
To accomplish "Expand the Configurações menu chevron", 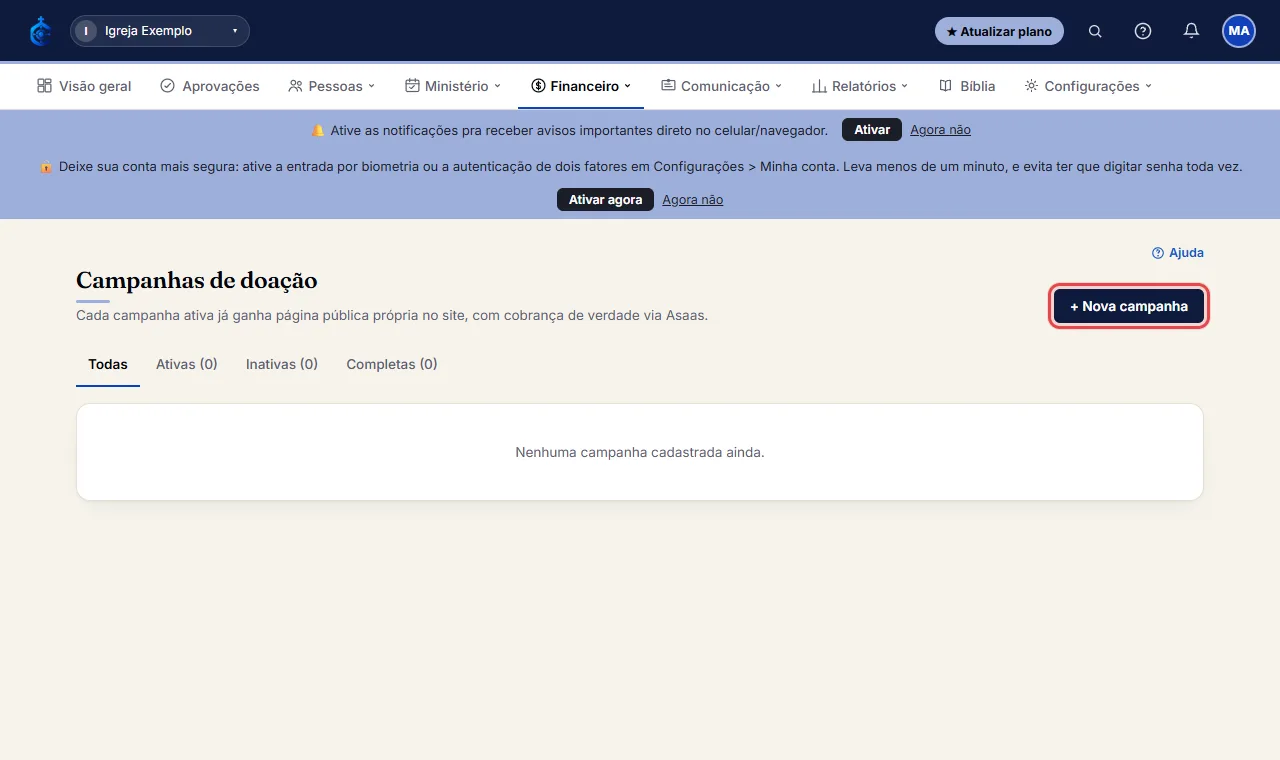I will click(1149, 86).
